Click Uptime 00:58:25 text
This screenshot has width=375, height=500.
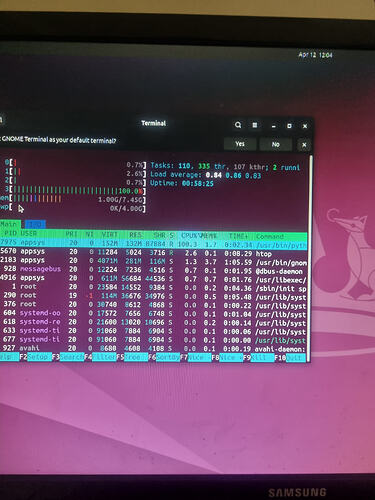[x=182, y=183]
